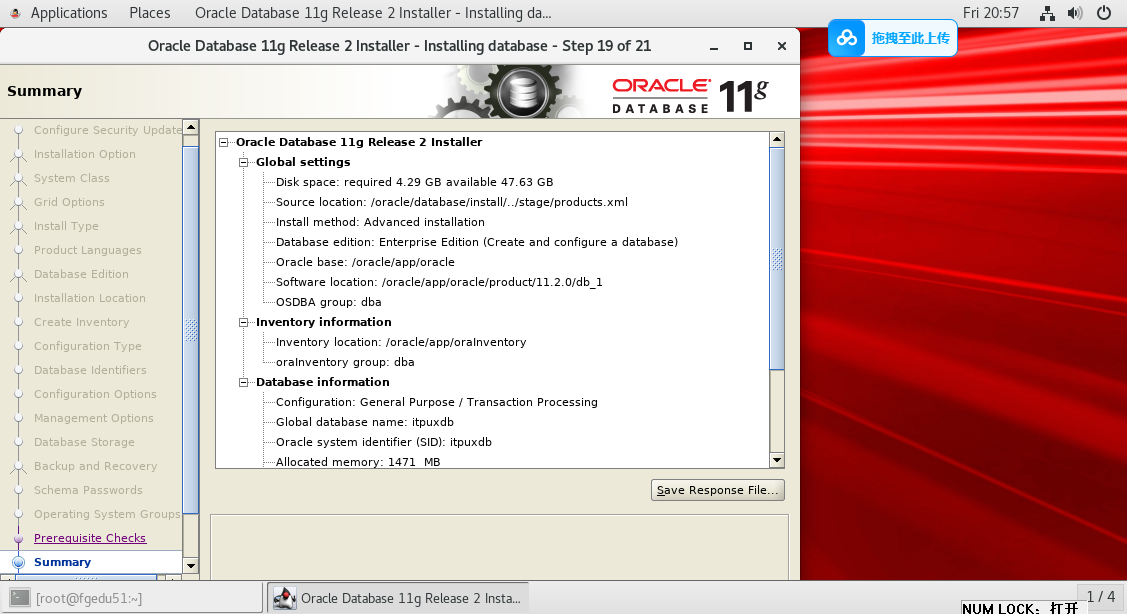
Task: Select the Install method: Advanced installation row
Action: pos(380,223)
